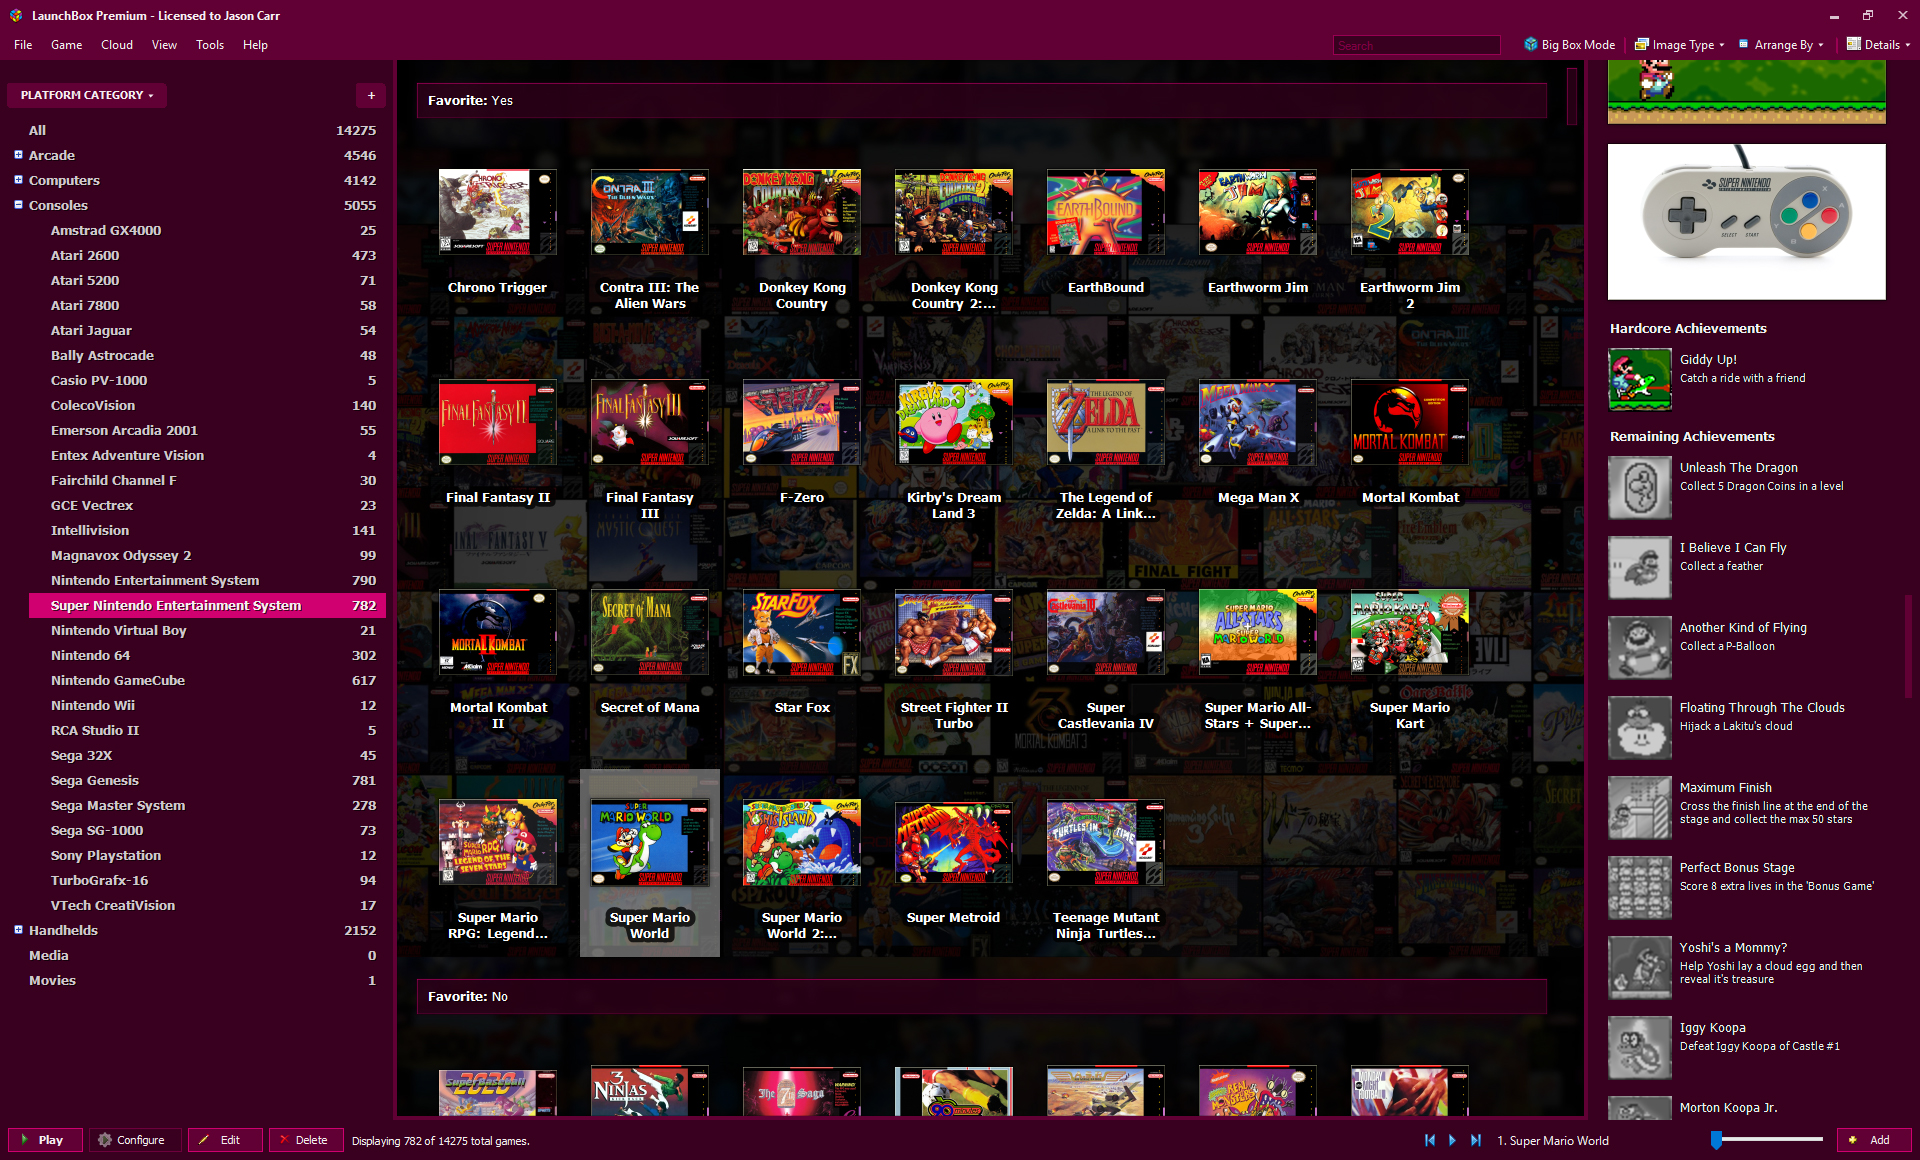Click the Configure button

[135, 1140]
